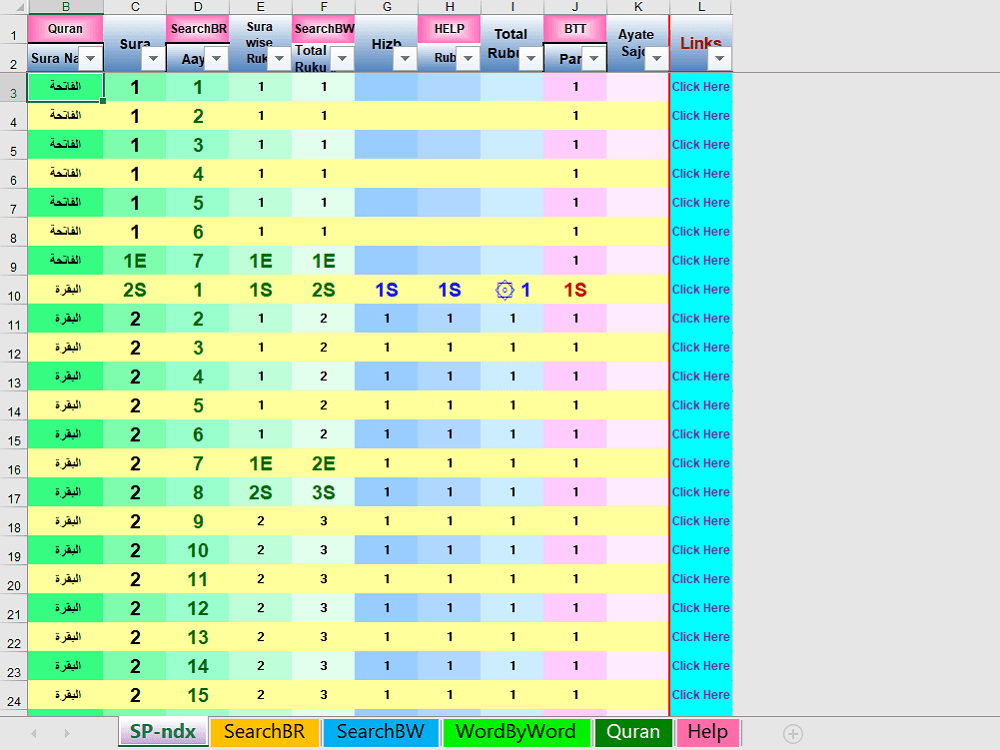The image size is (1000, 750).
Task: Click the Select All corner triangle
Action: tap(19, 7)
